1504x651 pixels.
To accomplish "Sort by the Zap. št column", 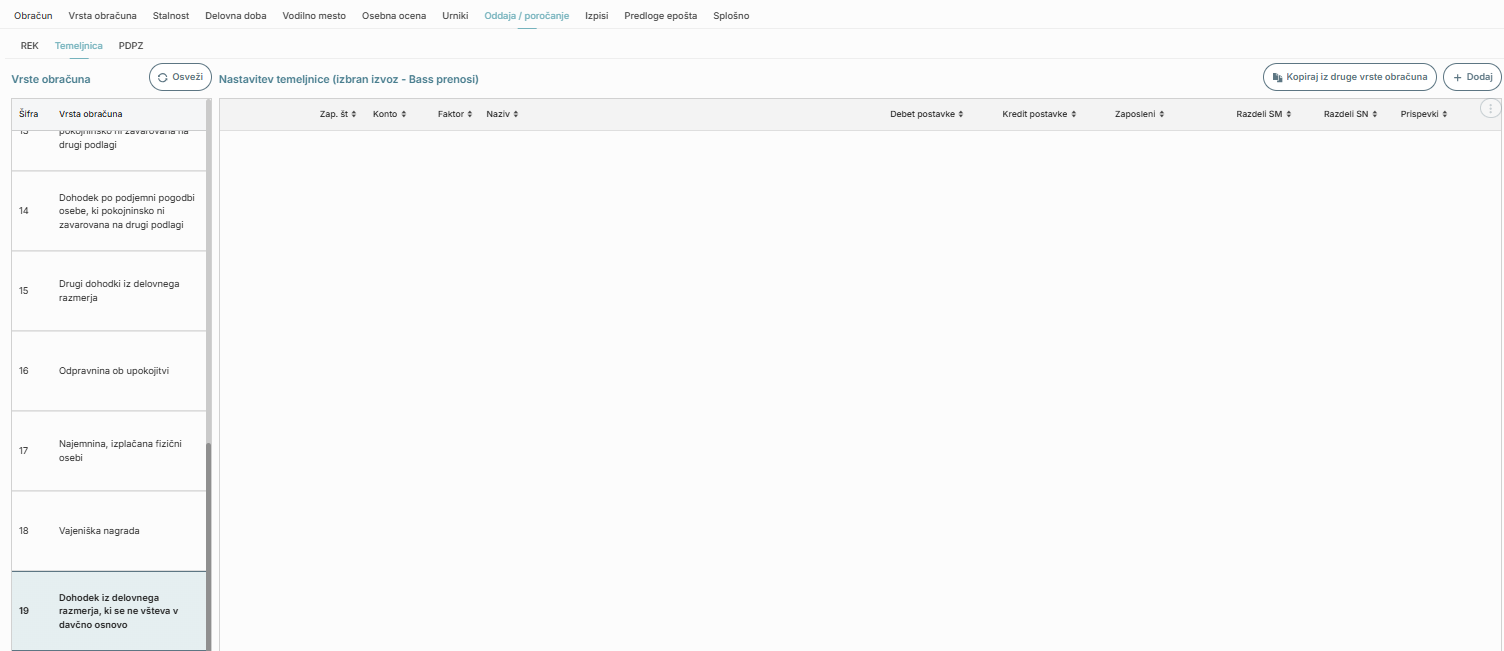I will click(338, 115).
